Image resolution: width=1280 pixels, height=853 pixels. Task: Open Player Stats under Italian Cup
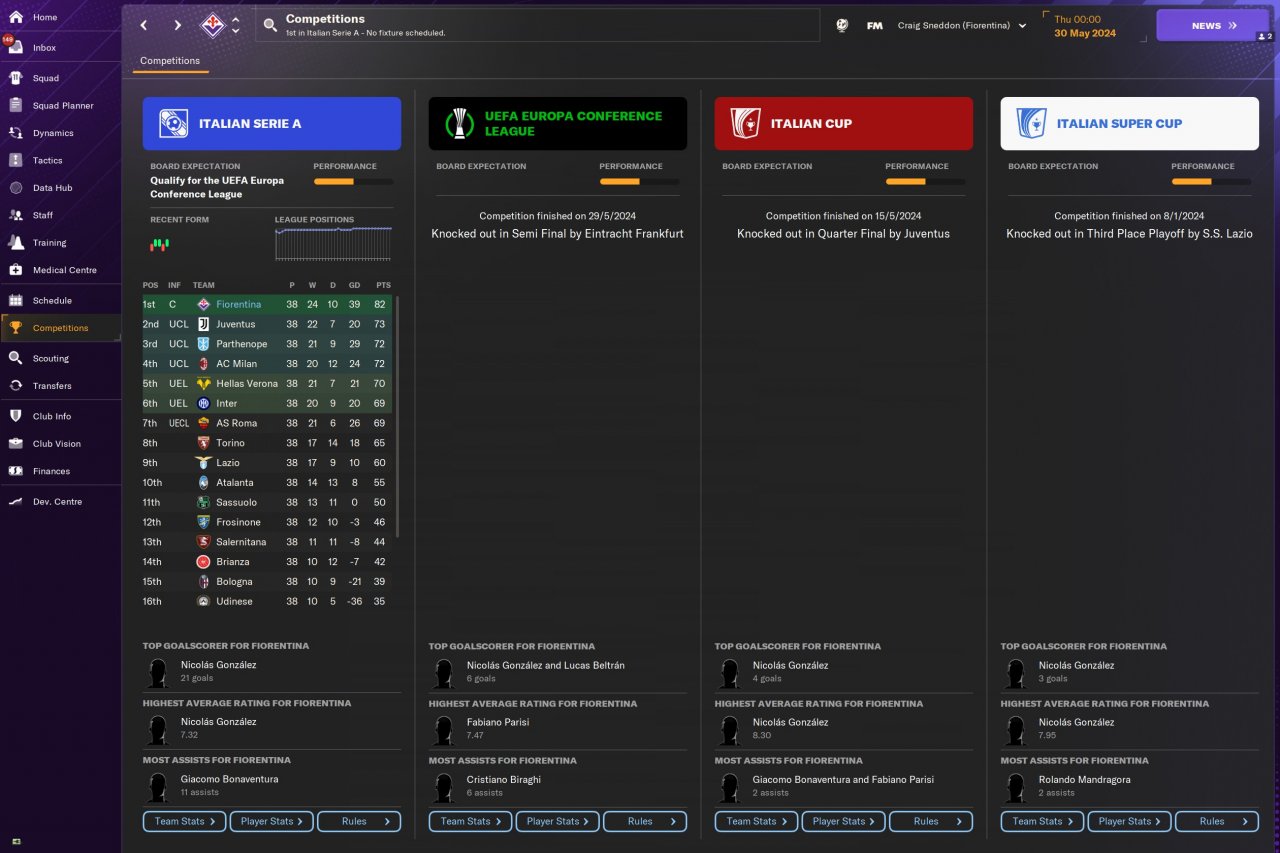(x=844, y=822)
